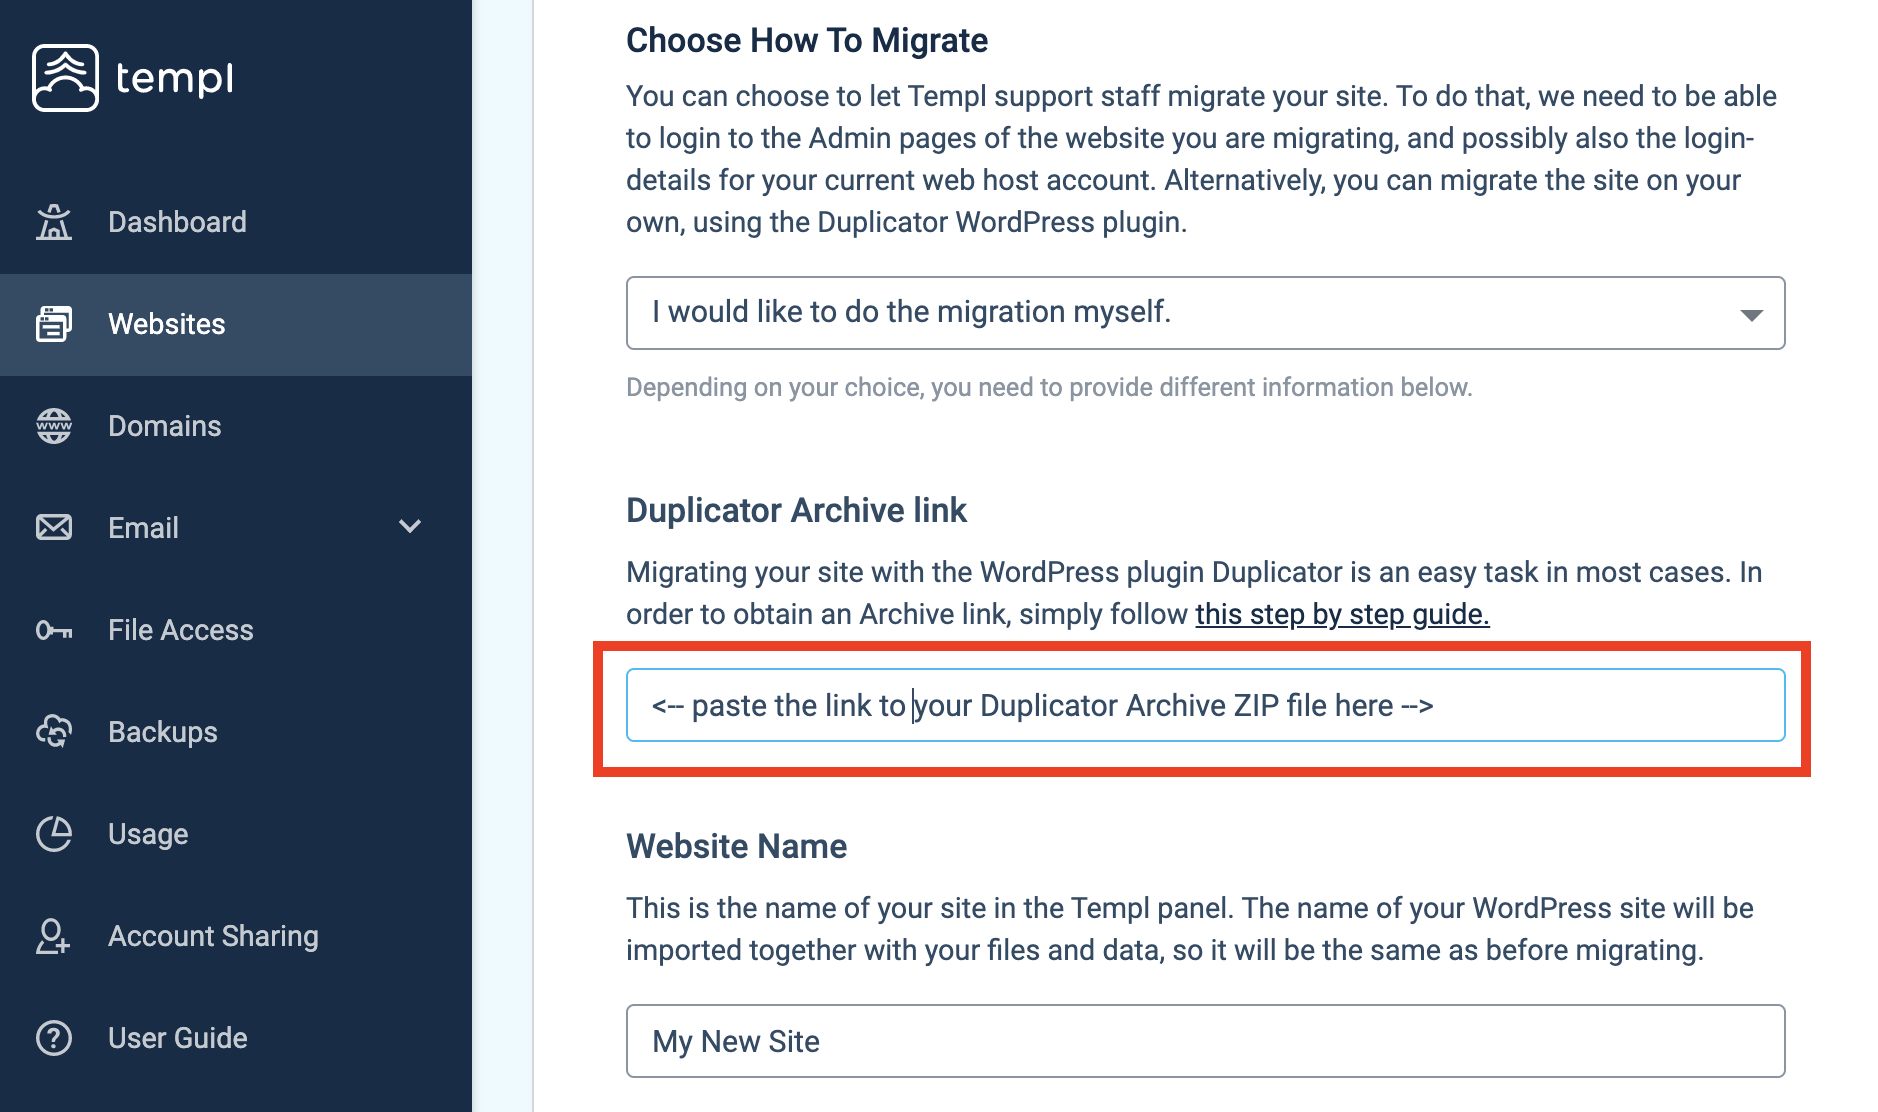The height and width of the screenshot is (1112, 1878).
Task: Click the Backups cloud icon
Action: tap(54, 732)
